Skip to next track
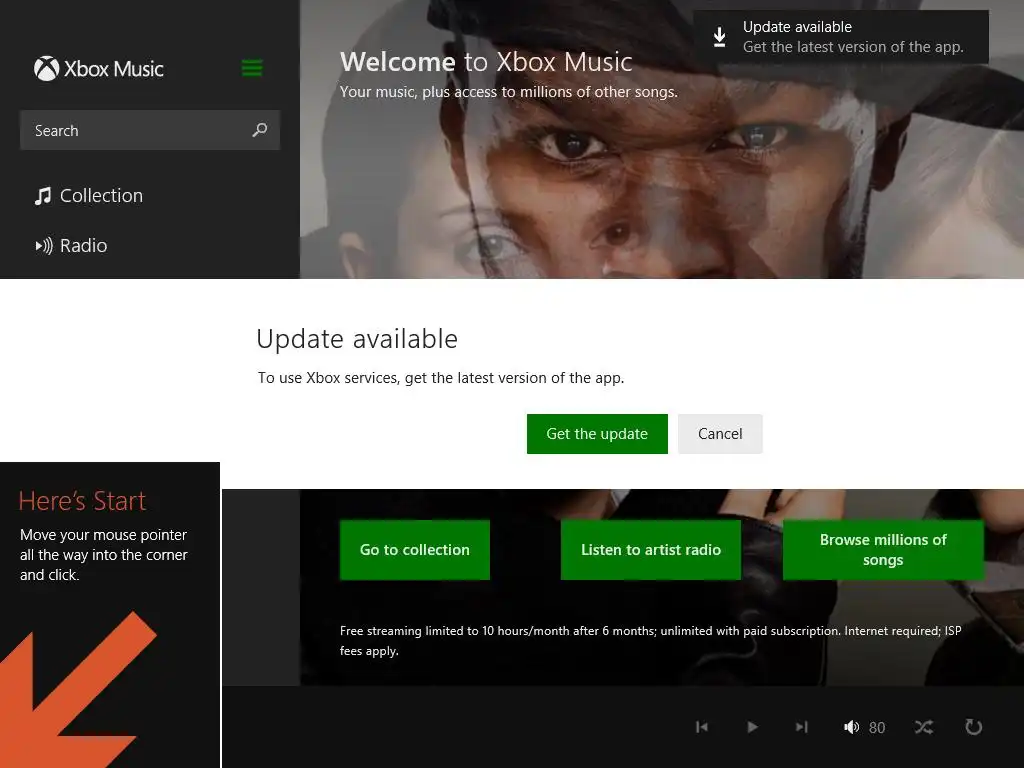This screenshot has width=1024, height=768. [x=802, y=727]
